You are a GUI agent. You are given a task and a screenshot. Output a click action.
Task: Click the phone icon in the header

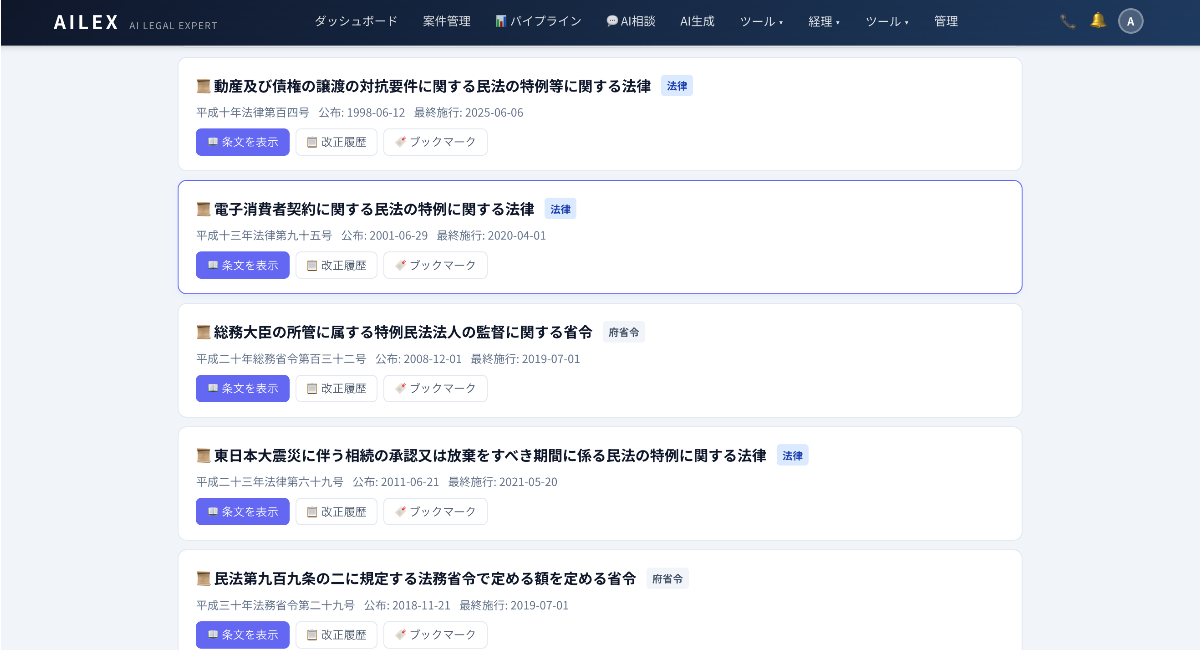tap(1067, 21)
